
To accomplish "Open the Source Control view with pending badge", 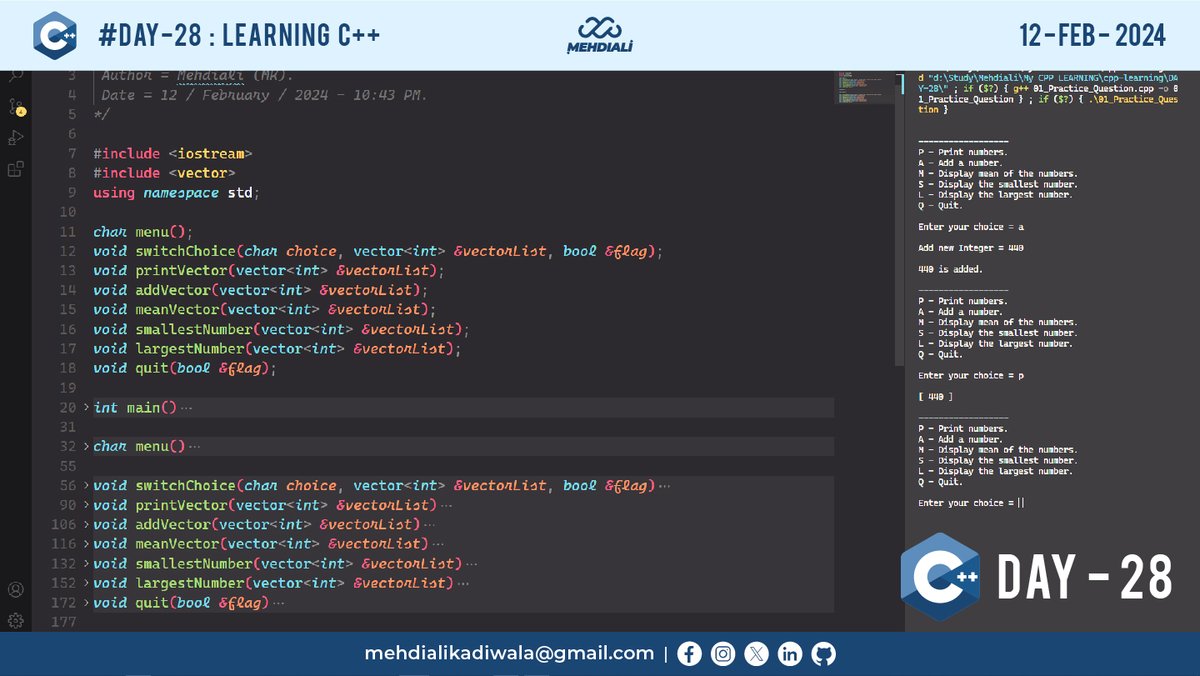I will pyautogui.click(x=16, y=107).
